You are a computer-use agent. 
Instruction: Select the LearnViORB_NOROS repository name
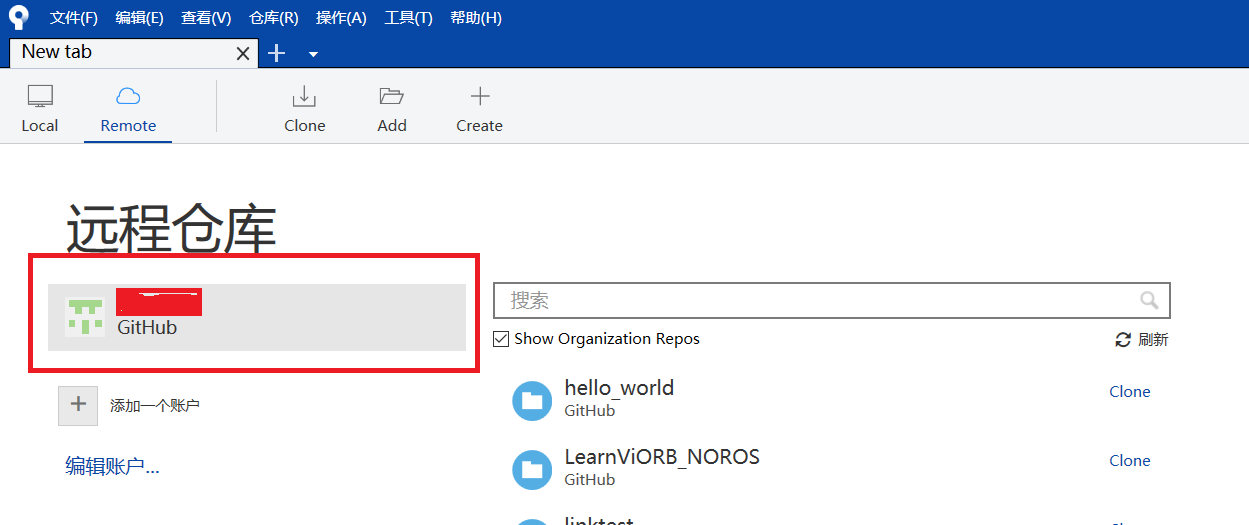(662, 457)
